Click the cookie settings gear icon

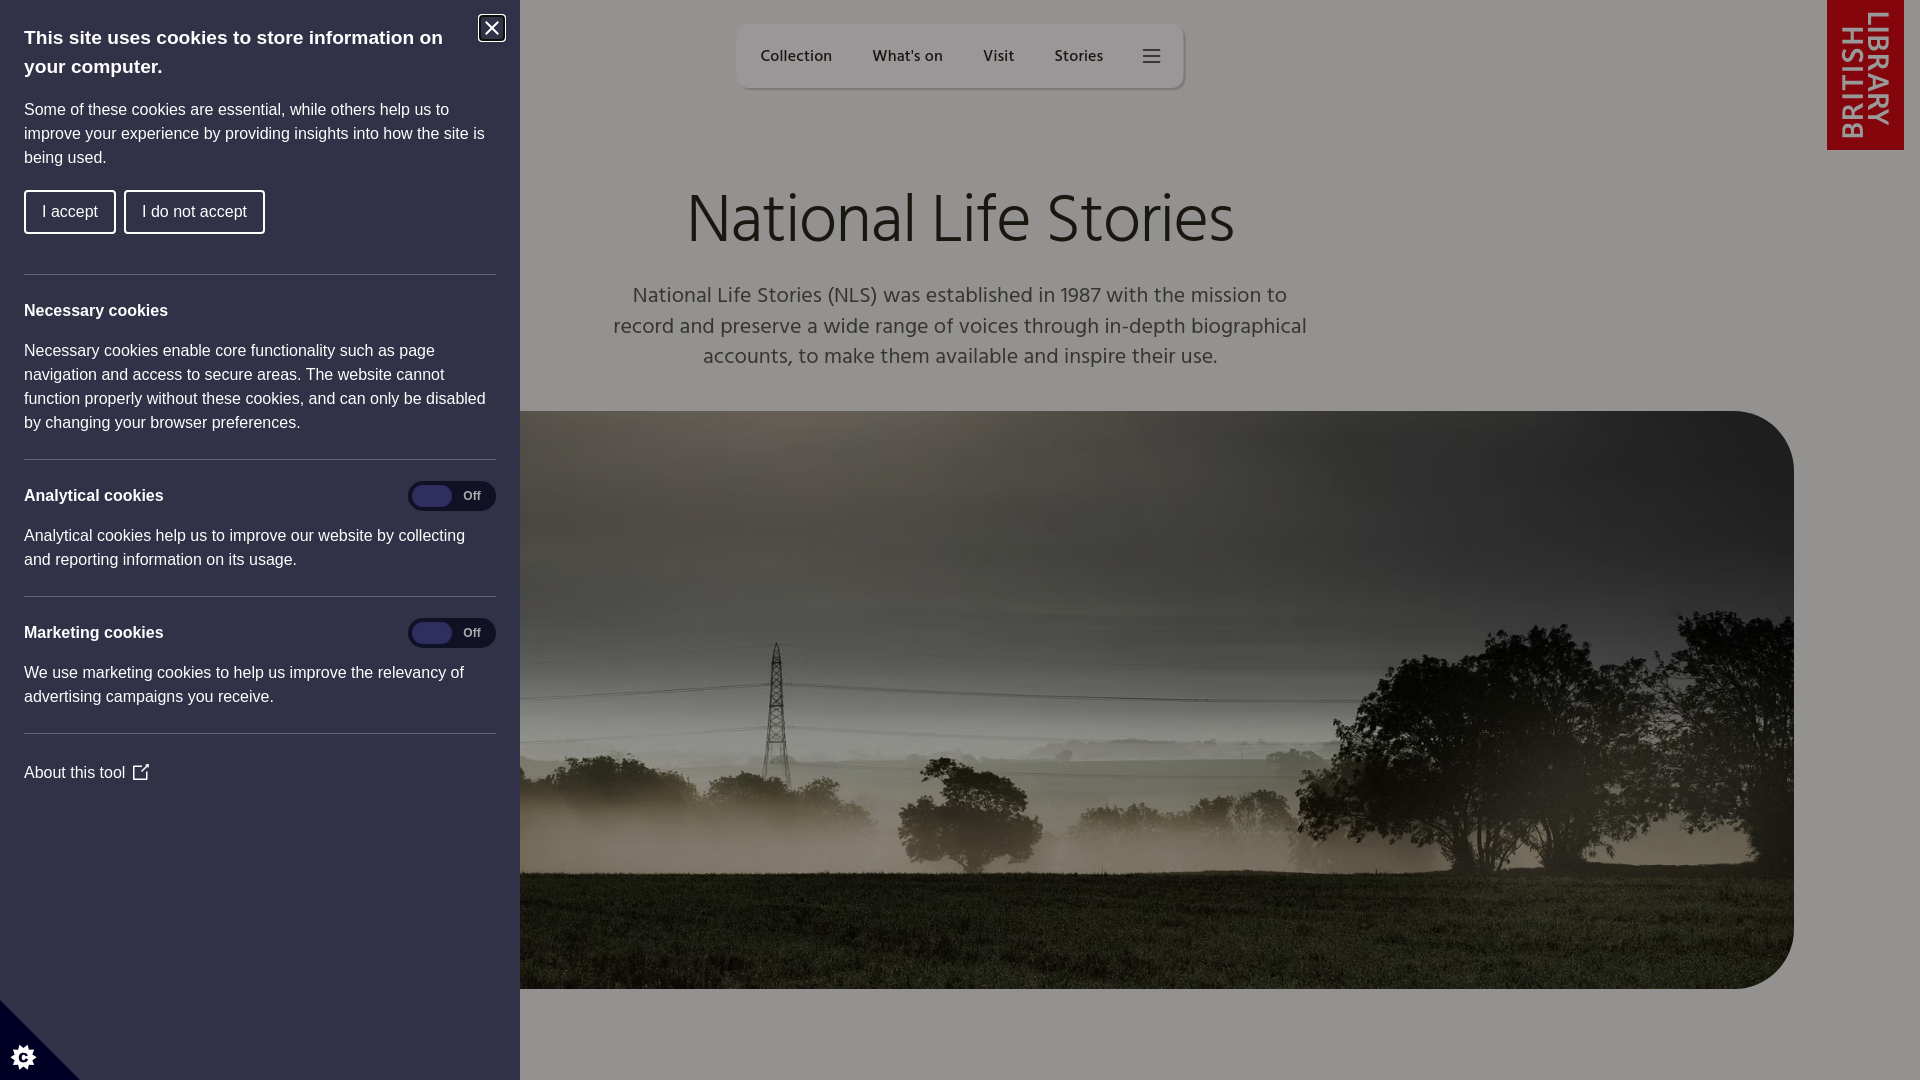pyautogui.click(x=23, y=1057)
